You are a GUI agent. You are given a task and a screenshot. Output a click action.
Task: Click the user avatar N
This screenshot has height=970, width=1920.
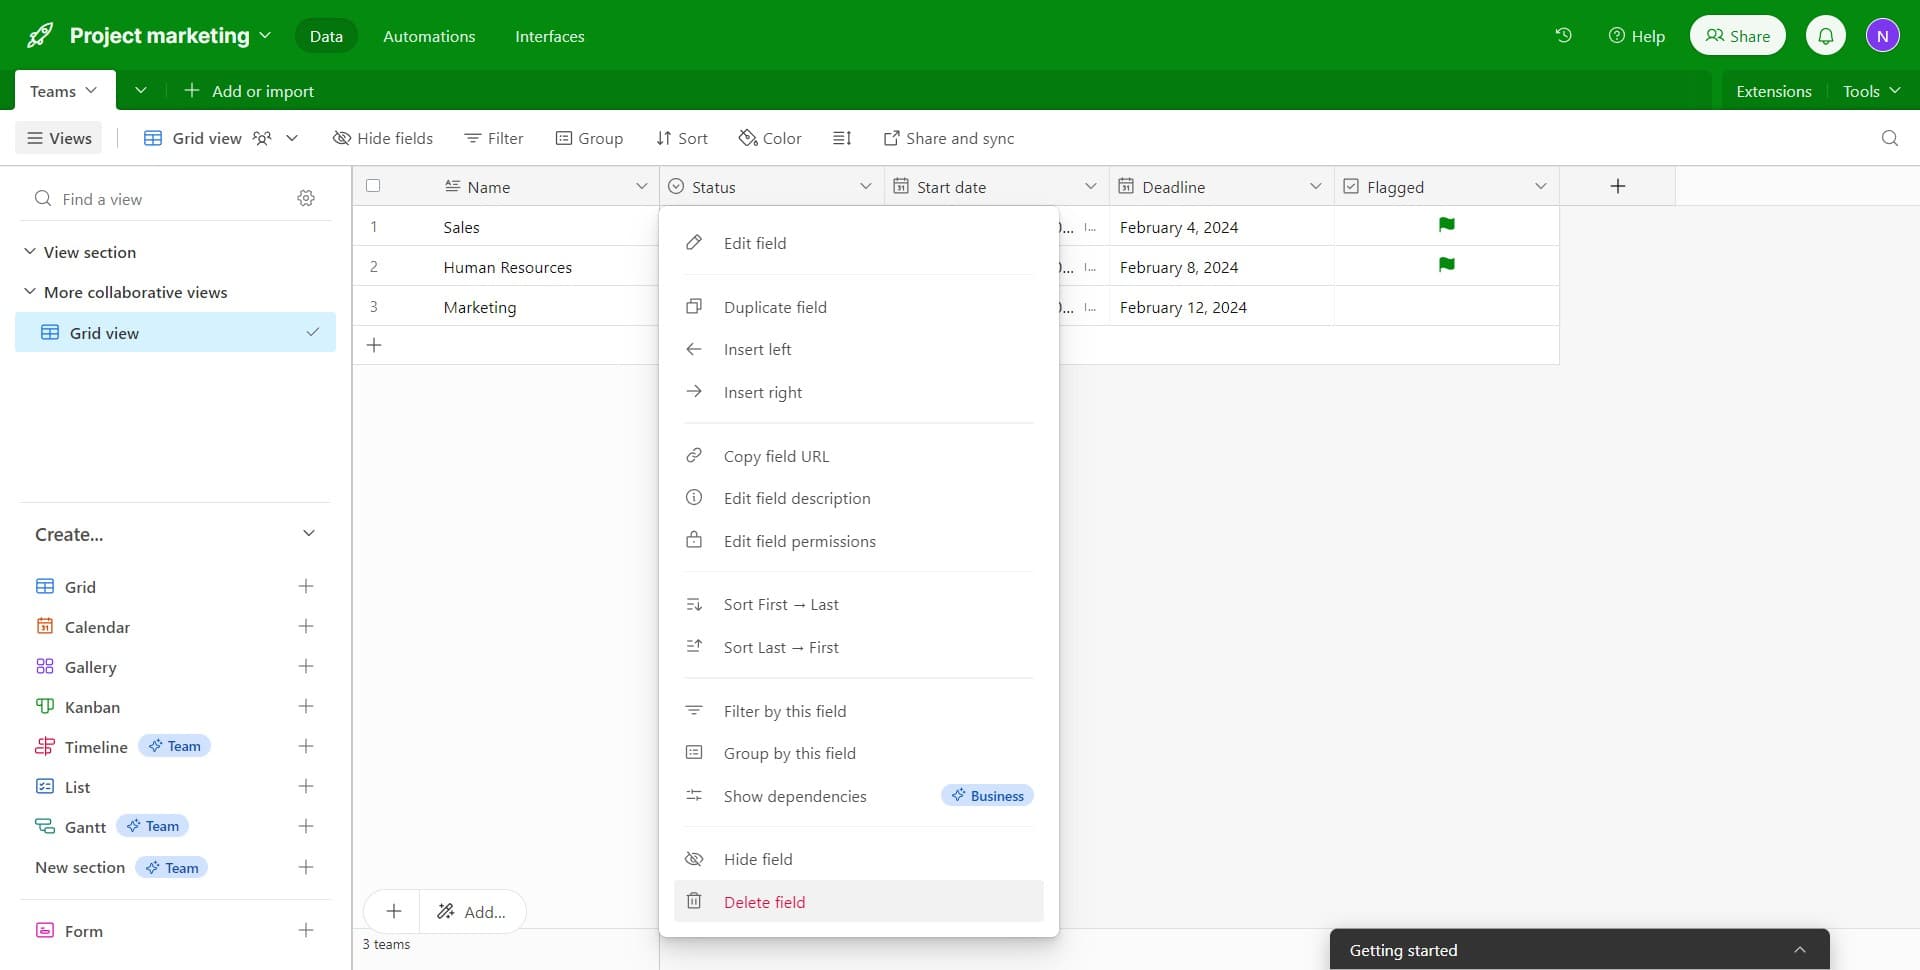pos(1882,36)
